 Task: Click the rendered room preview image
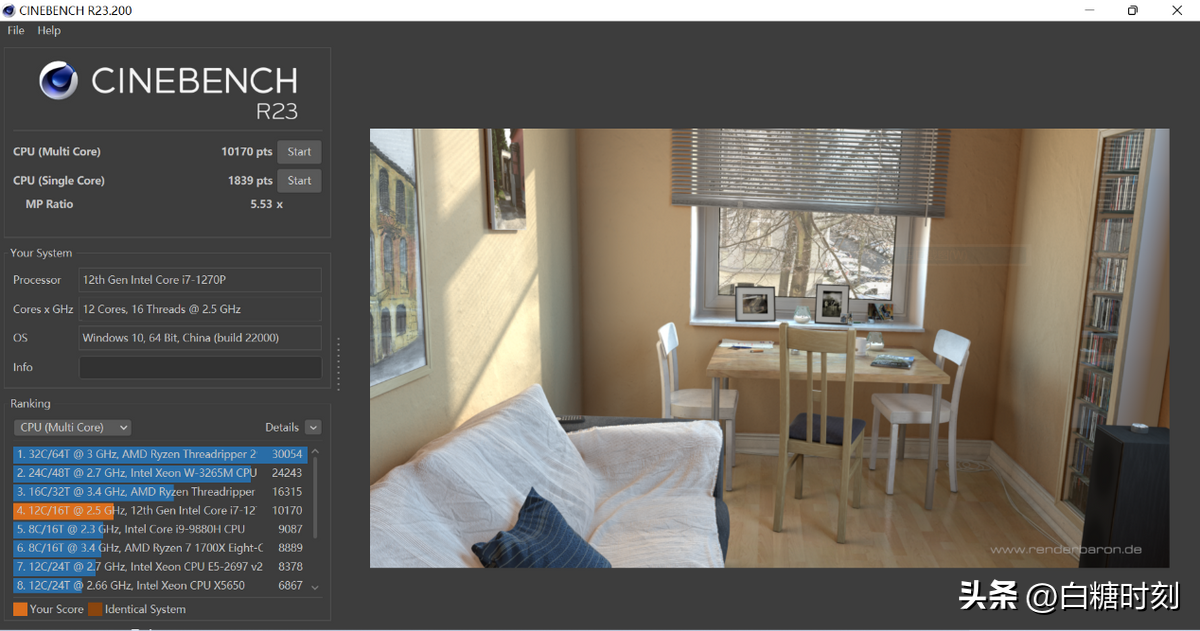pos(769,348)
